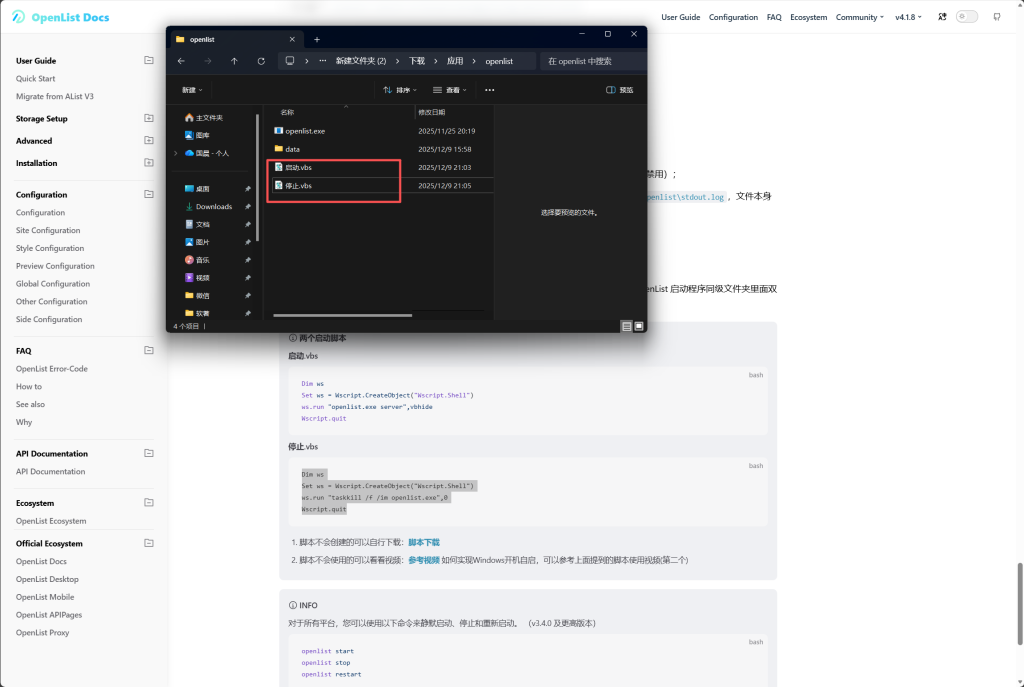Click the refresh icon in file explorer

(261, 61)
